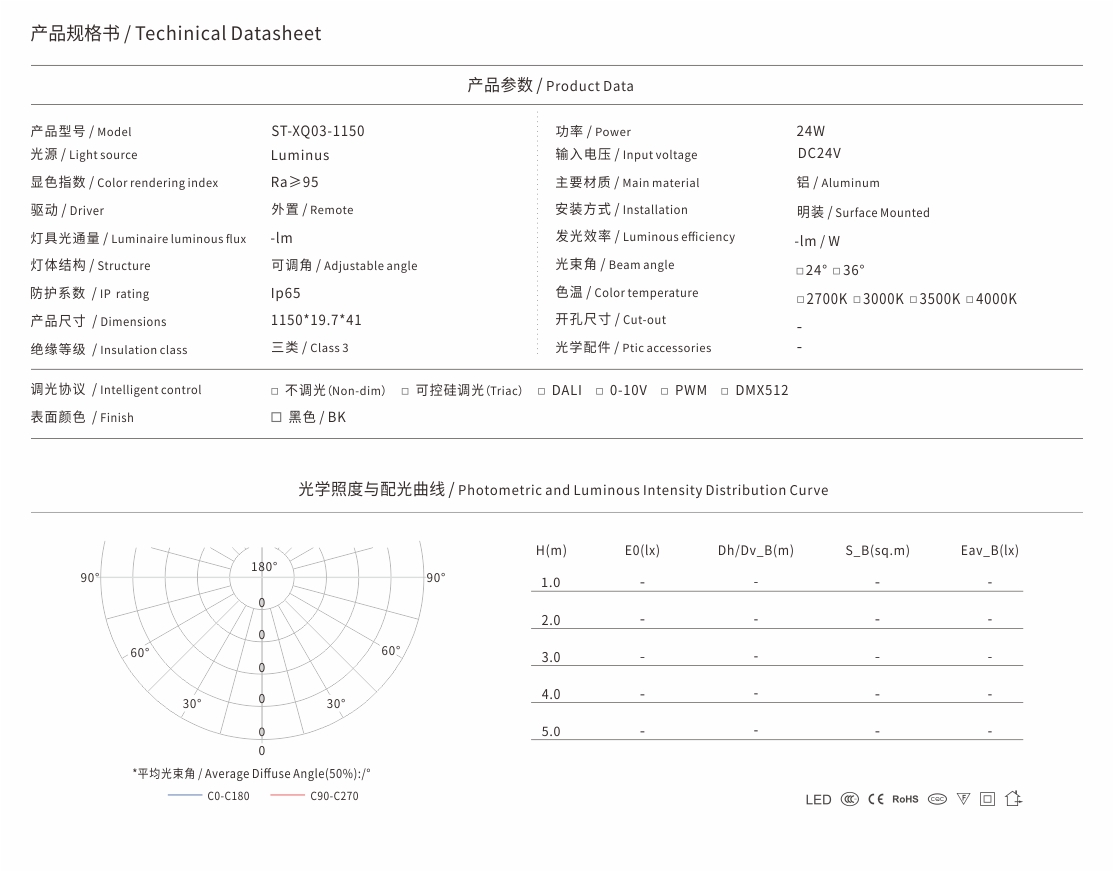Click the RoHS compliance mark
The height and width of the screenshot is (872, 1114).
(905, 800)
